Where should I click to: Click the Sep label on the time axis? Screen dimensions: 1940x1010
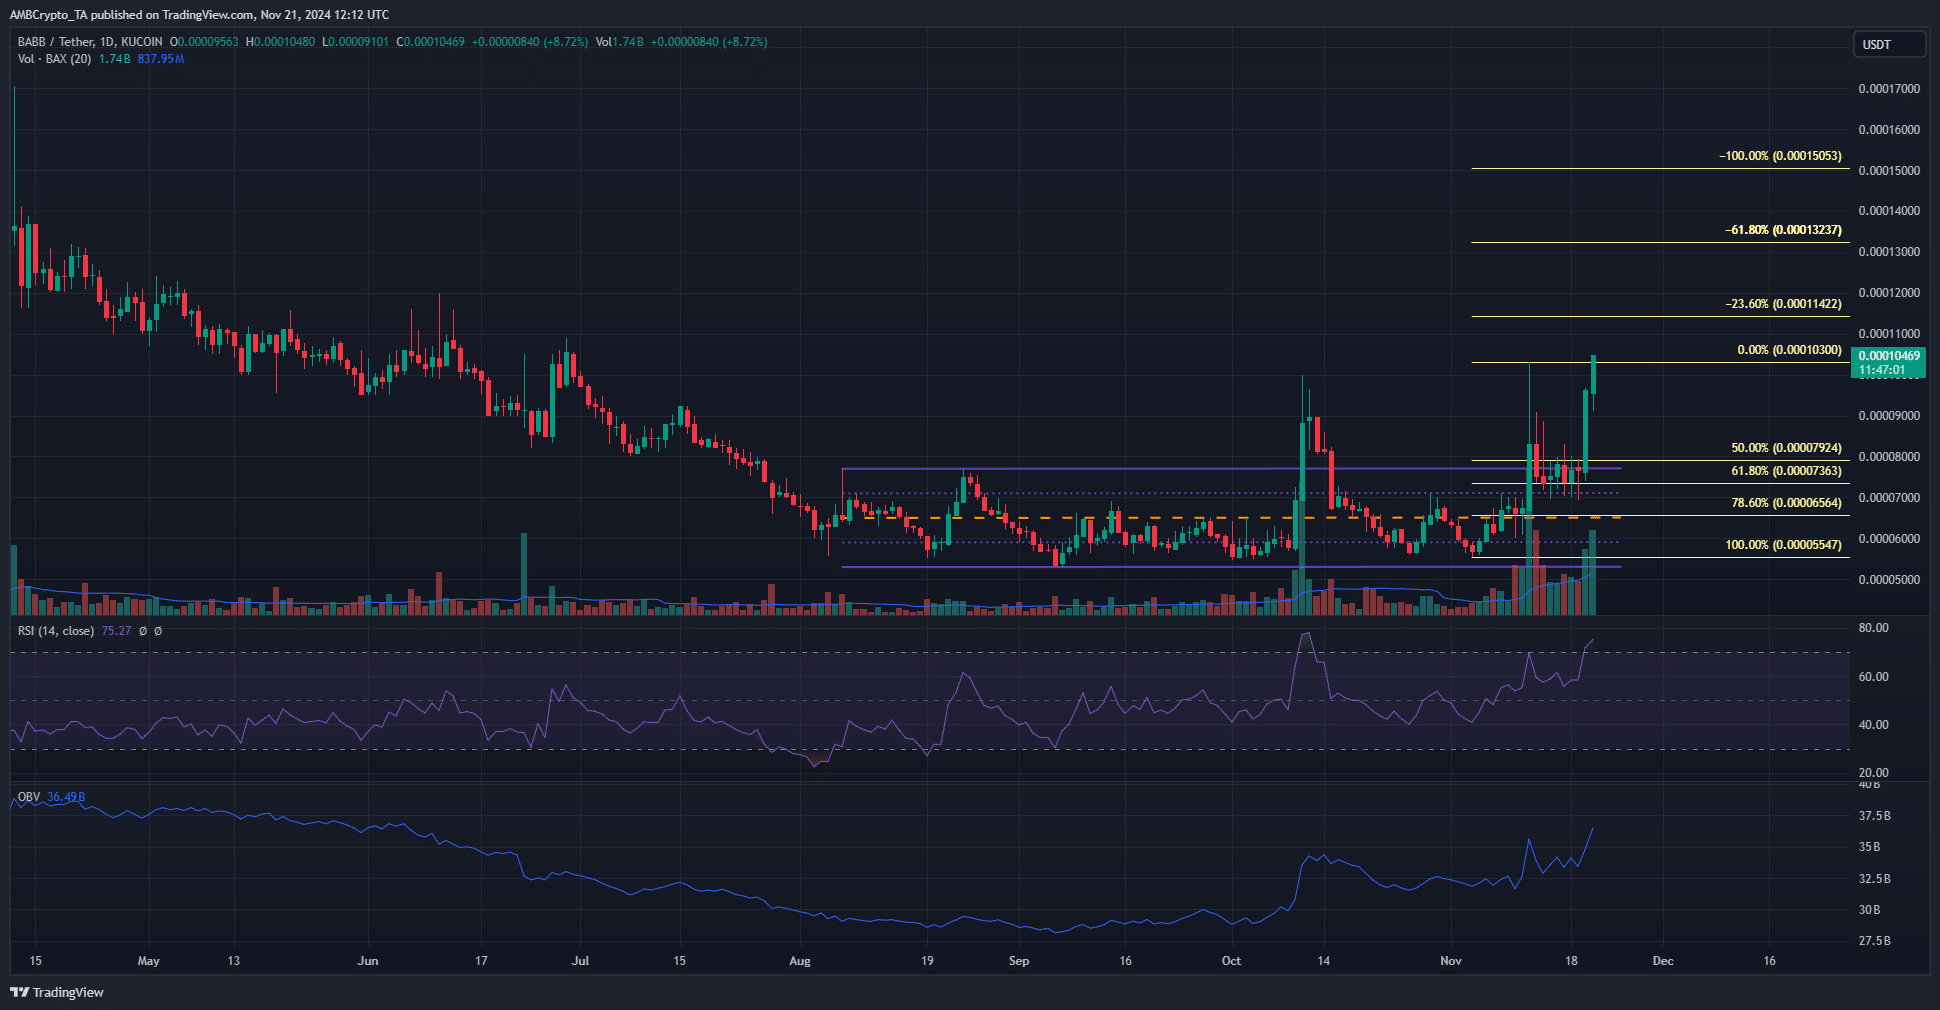click(1019, 961)
